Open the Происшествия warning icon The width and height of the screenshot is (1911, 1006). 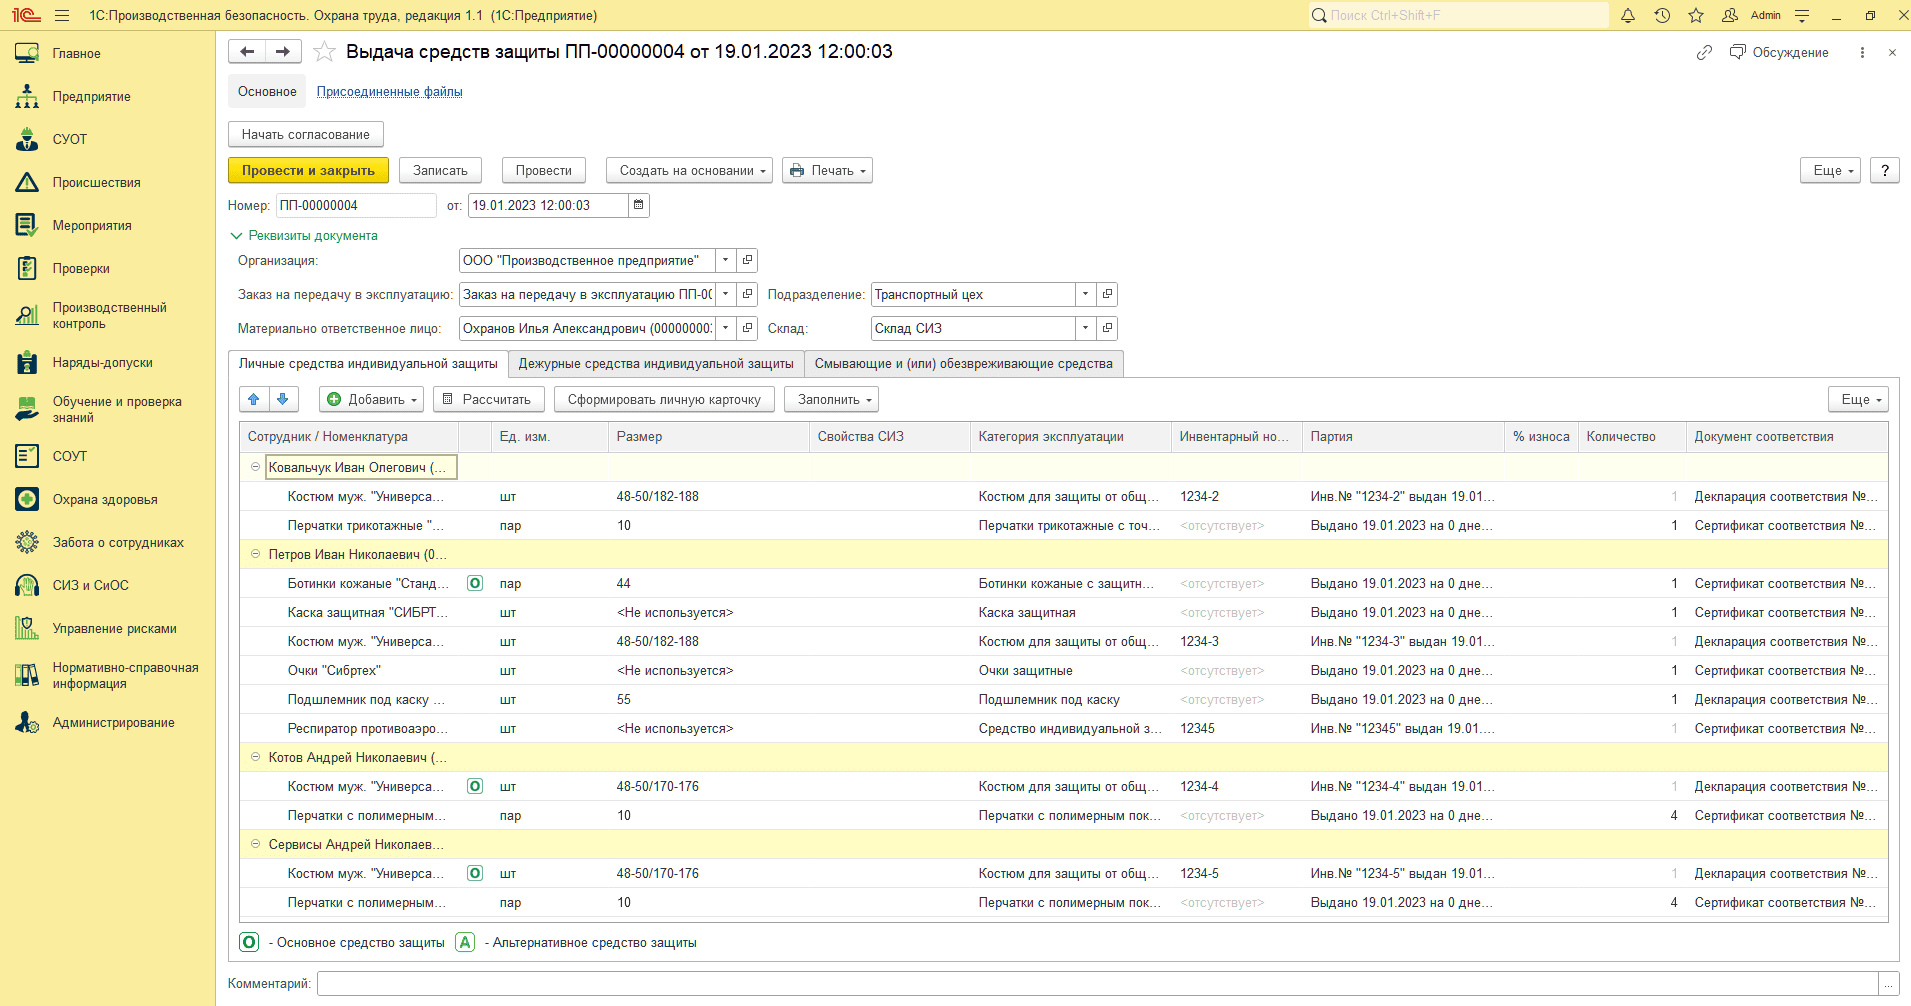[27, 182]
